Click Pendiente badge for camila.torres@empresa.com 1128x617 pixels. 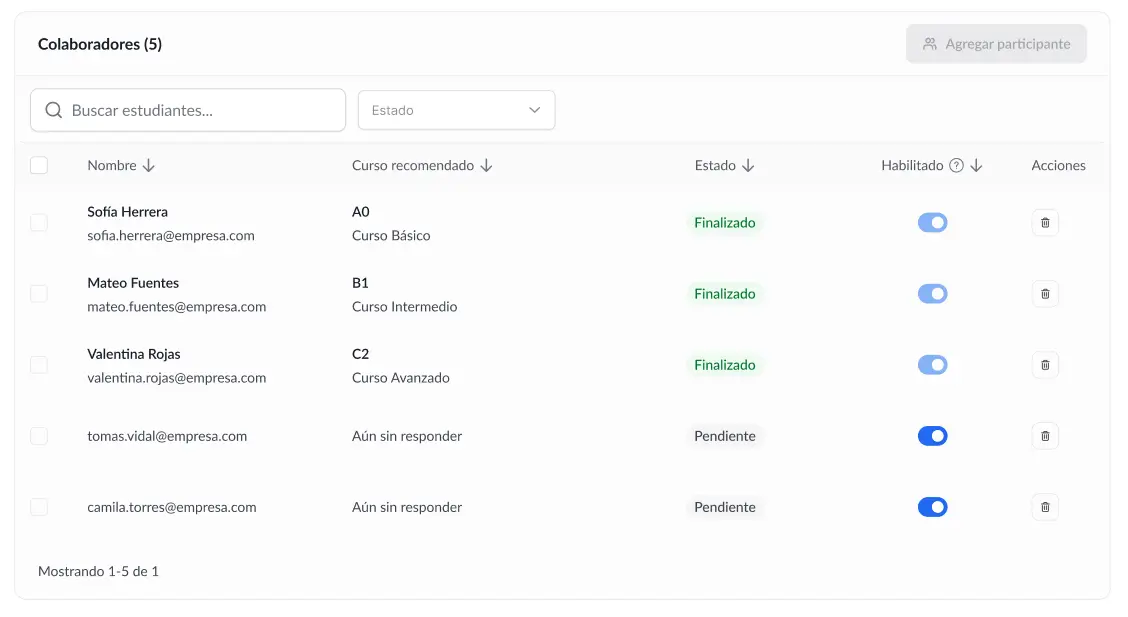[724, 508]
